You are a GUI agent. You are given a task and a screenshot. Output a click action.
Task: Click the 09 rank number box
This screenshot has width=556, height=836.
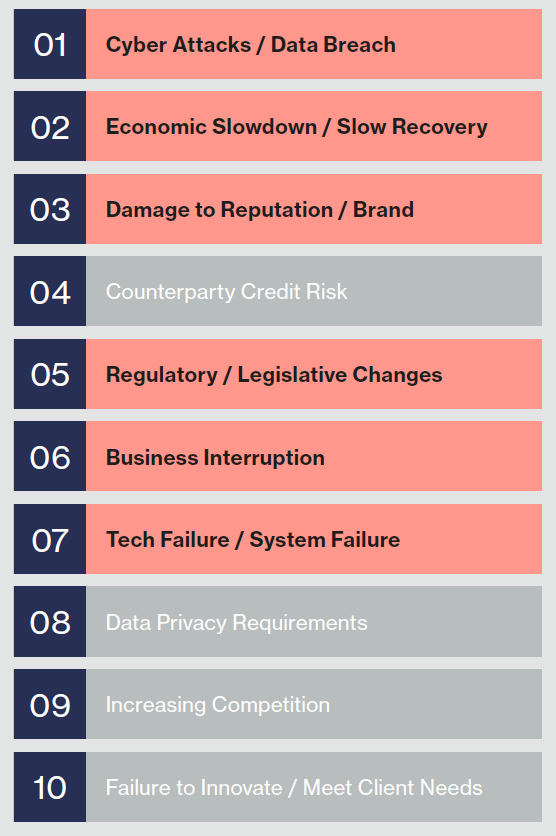tap(50, 704)
